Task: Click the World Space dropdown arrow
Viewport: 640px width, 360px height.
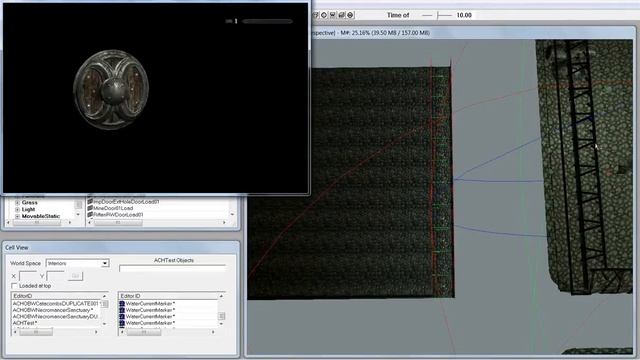Action: (x=105, y=263)
